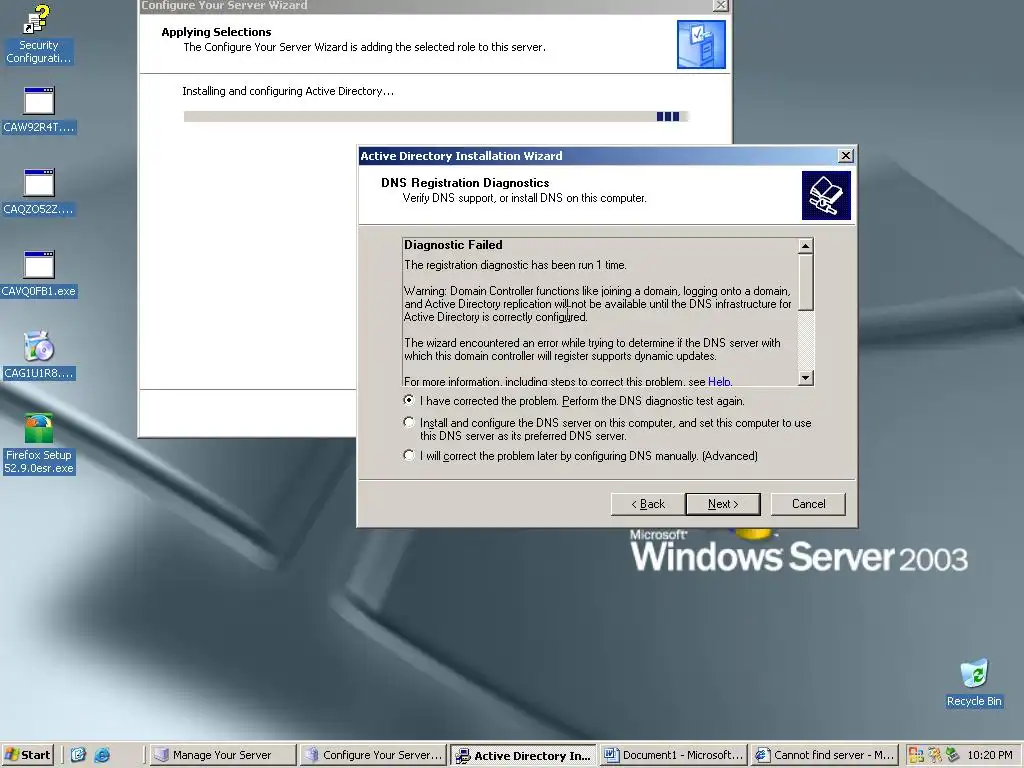Screen dimensions: 1024x768
Task: Select 'I have corrected the problem' radio option
Action: pyautogui.click(x=409, y=400)
